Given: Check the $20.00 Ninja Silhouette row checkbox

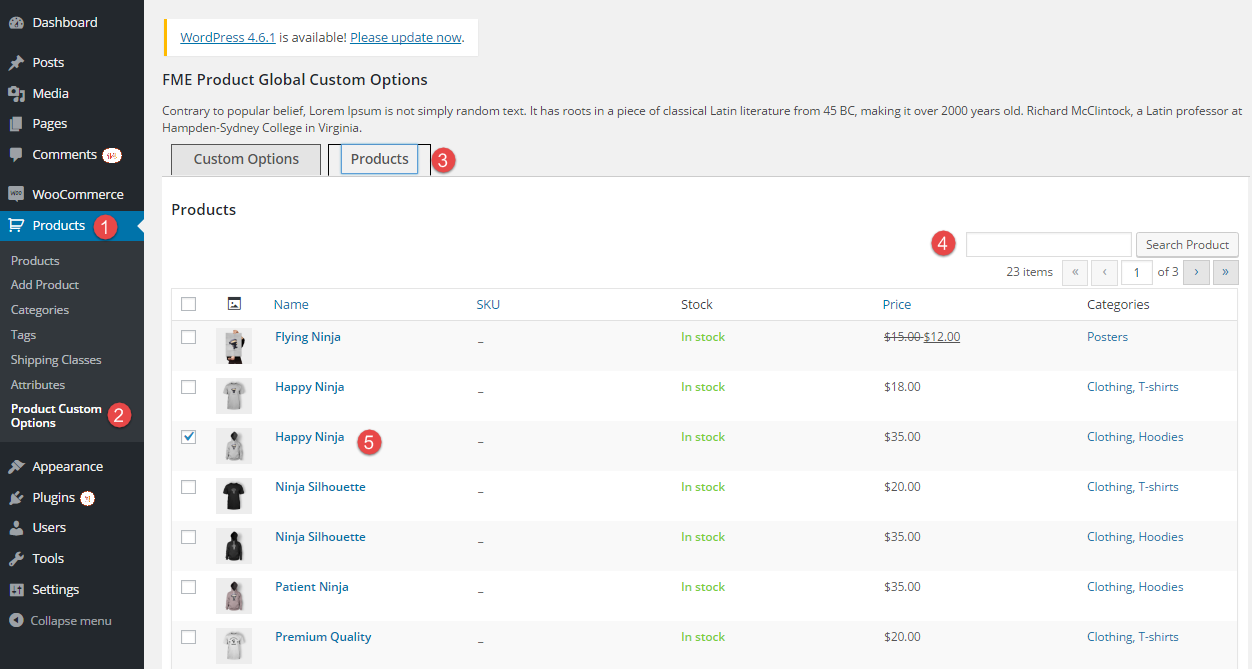Looking at the screenshot, I should (x=188, y=487).
